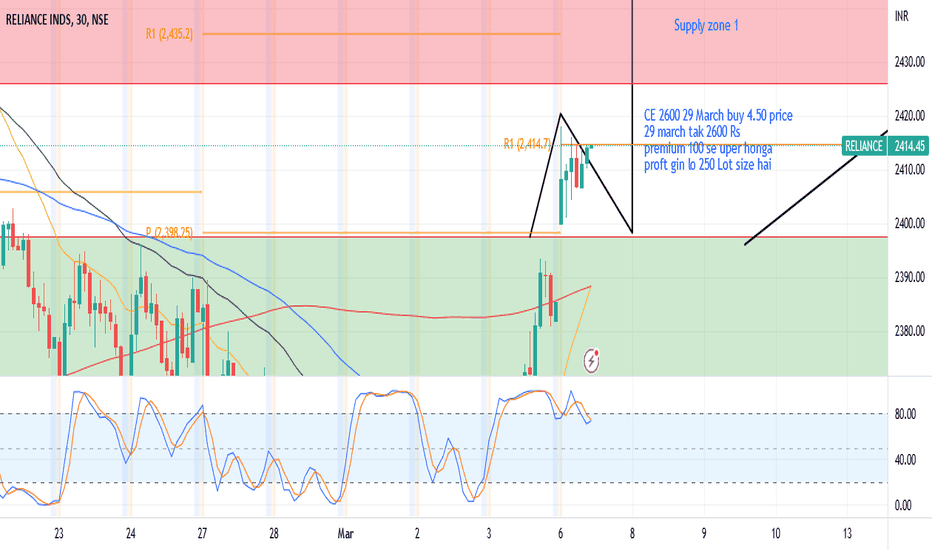Click the 0.00 oscillator axis value

point(903,505)
